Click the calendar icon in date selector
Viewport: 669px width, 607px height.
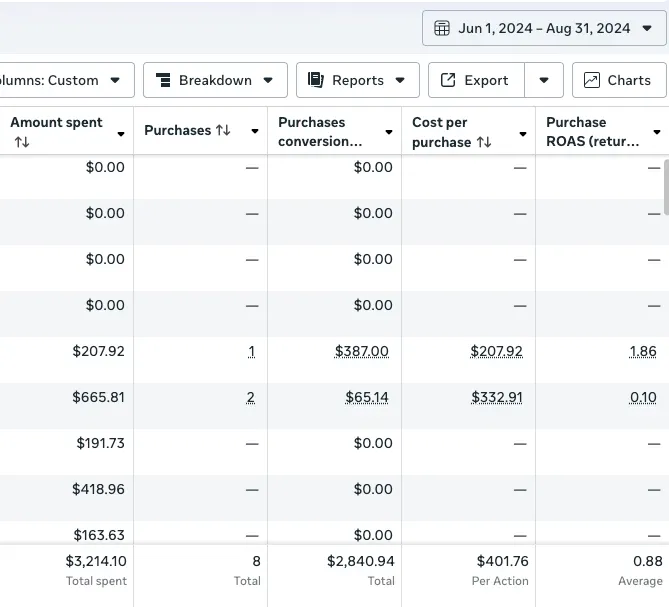click(442, 28)
